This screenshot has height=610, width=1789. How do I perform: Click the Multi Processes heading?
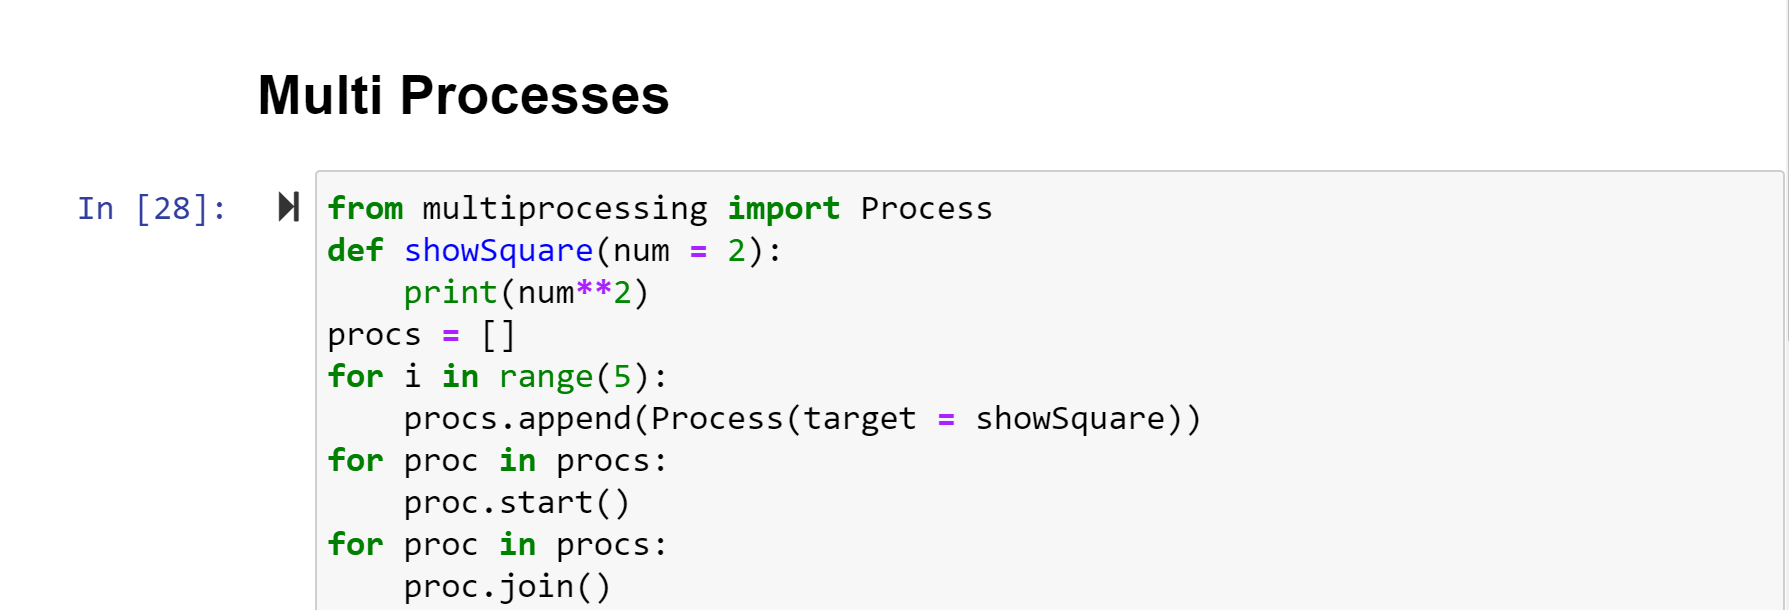[463, 95]
